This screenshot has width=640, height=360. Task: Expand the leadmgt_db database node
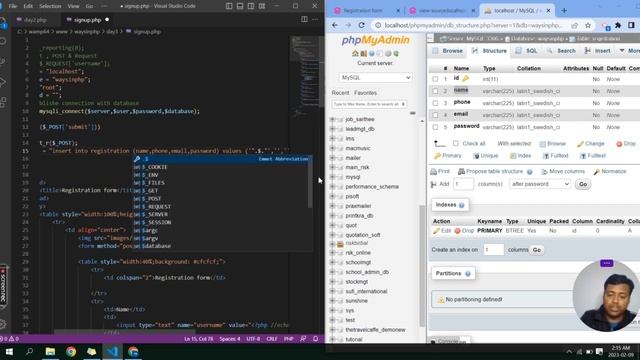332,129
